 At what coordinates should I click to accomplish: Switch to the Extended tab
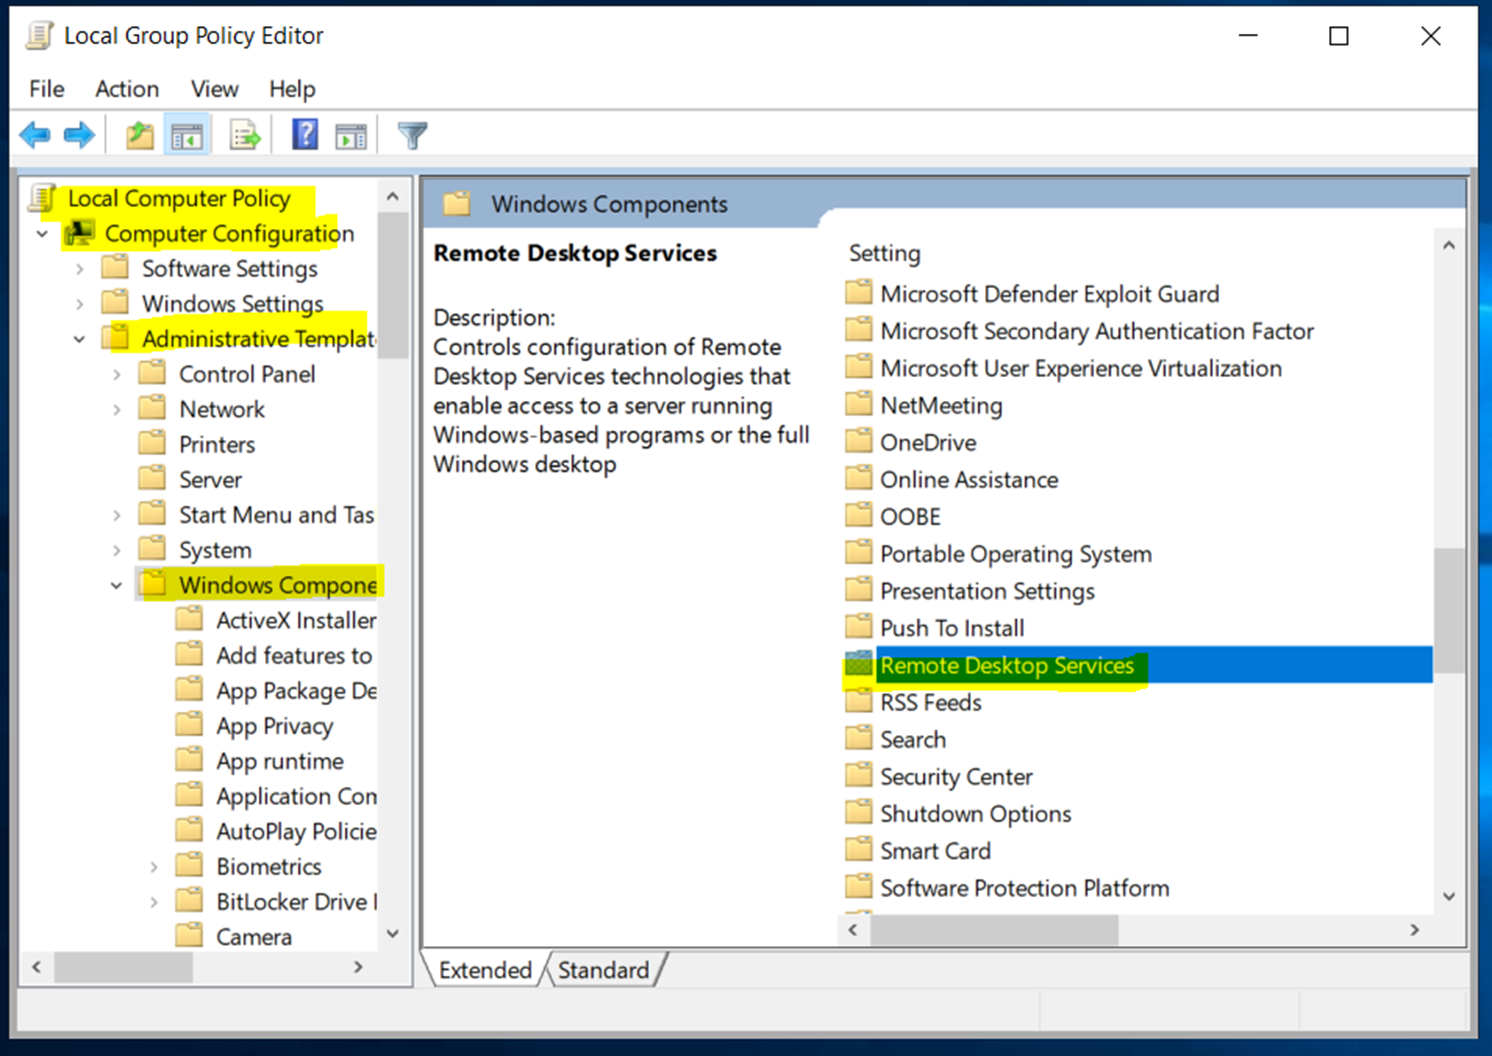pos(485,970)
